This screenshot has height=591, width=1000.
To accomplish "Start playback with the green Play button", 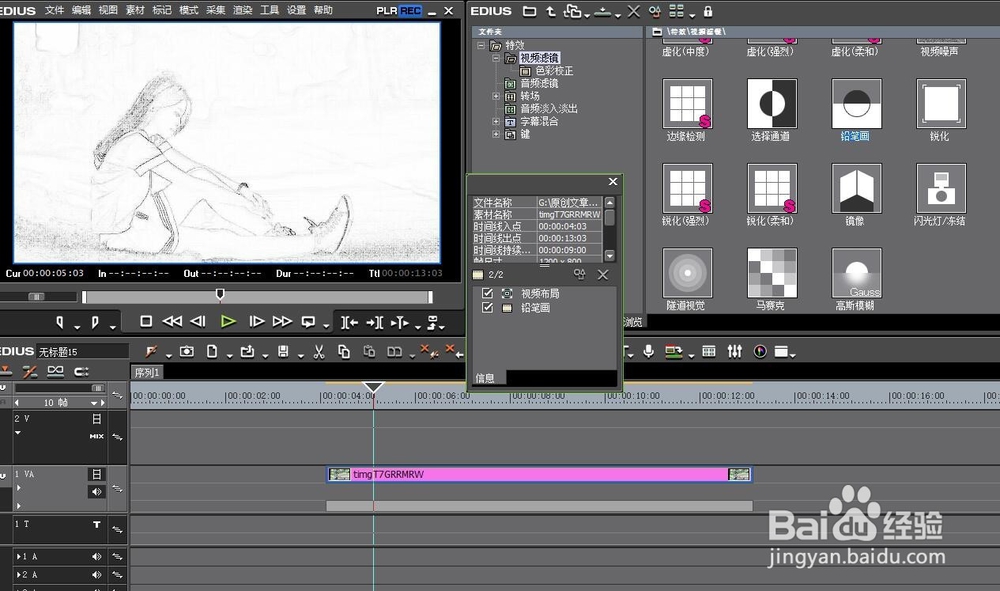I will coord(228,322).
